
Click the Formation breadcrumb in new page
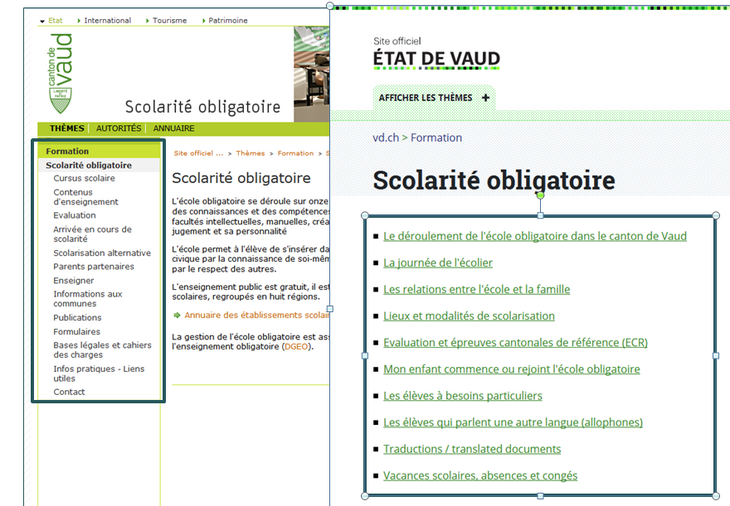[x=436, y=138]
